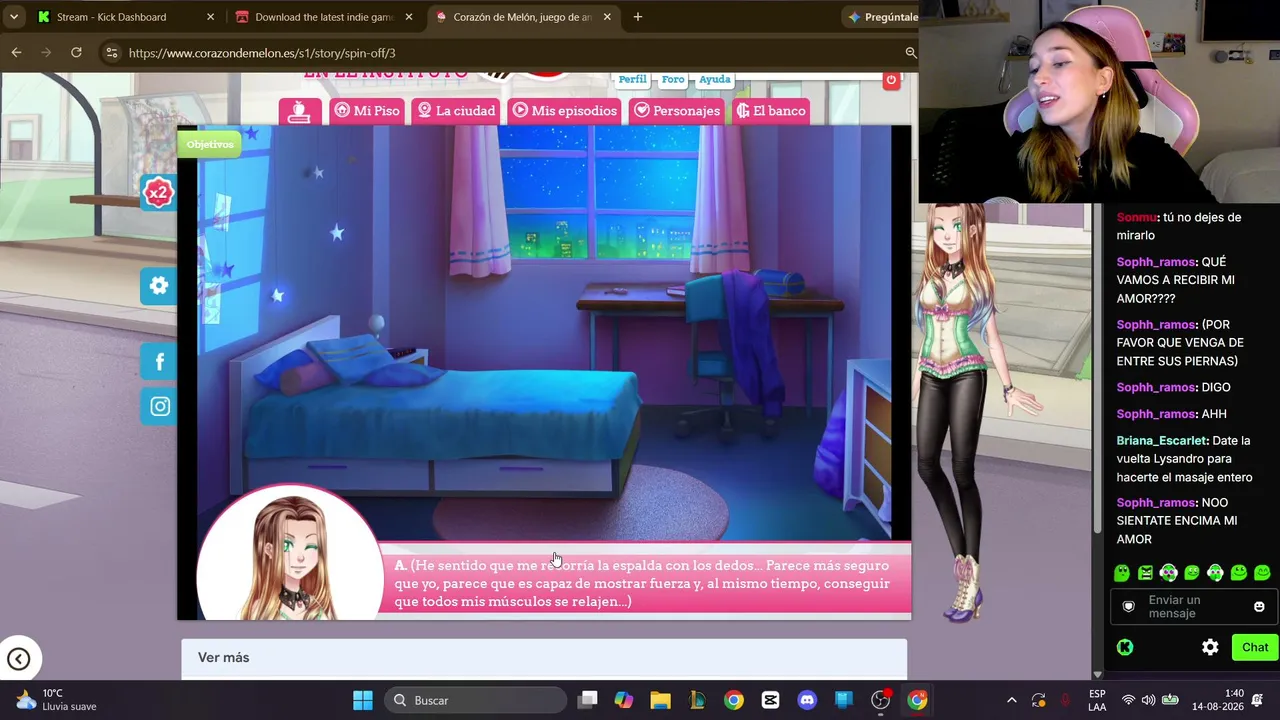
Task: Click the Kick logo icon below chat
Action: [x=1125, y=647]
